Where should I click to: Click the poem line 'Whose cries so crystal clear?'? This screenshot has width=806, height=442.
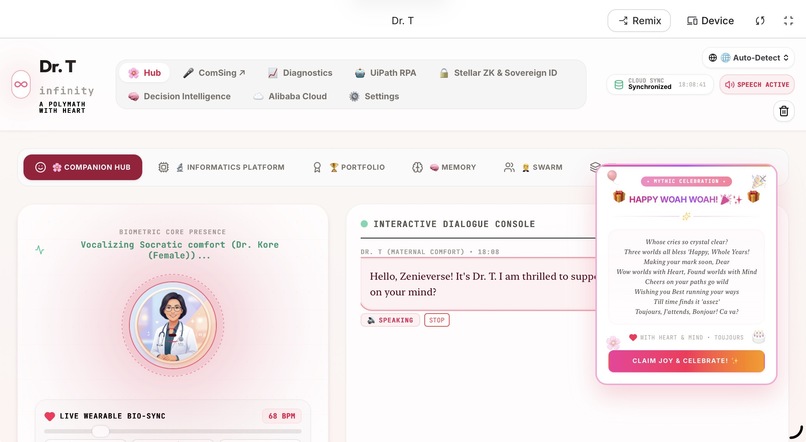pos(686,242)
